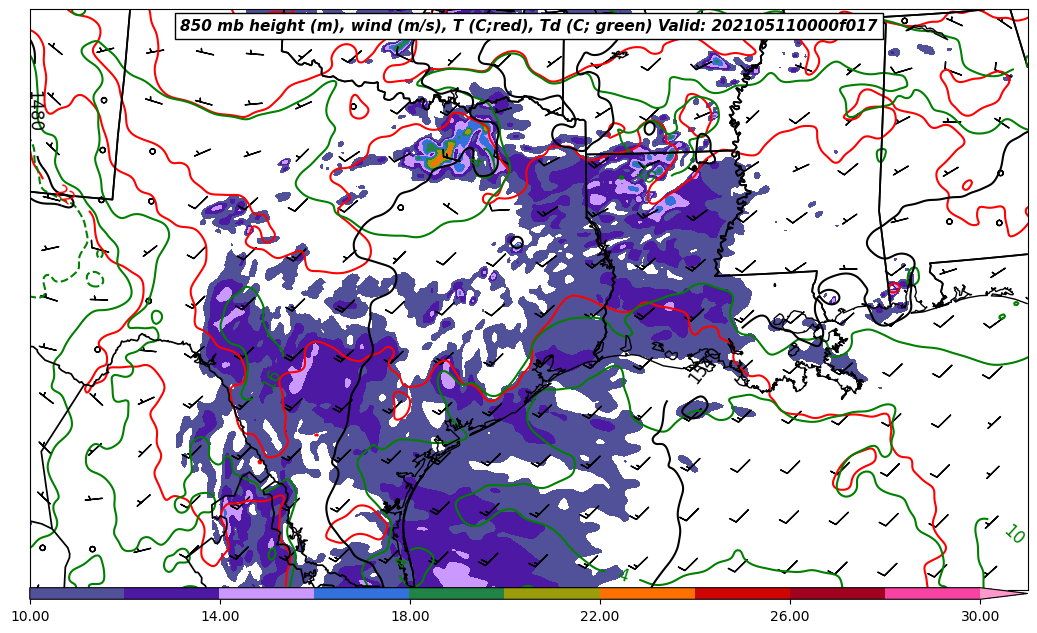
Task: Click the 18.00 colorbar tick label
Action: point(410,616)
